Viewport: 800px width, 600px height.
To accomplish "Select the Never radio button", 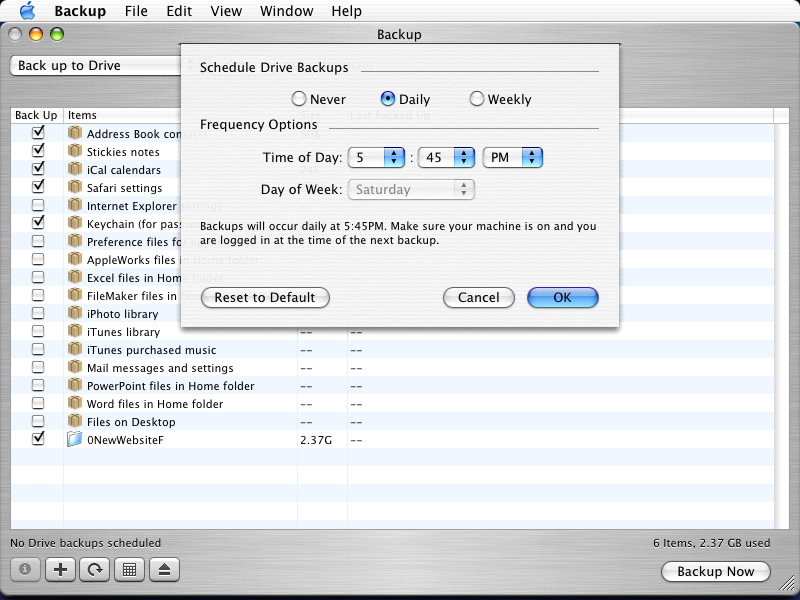I will click(298, 99).
